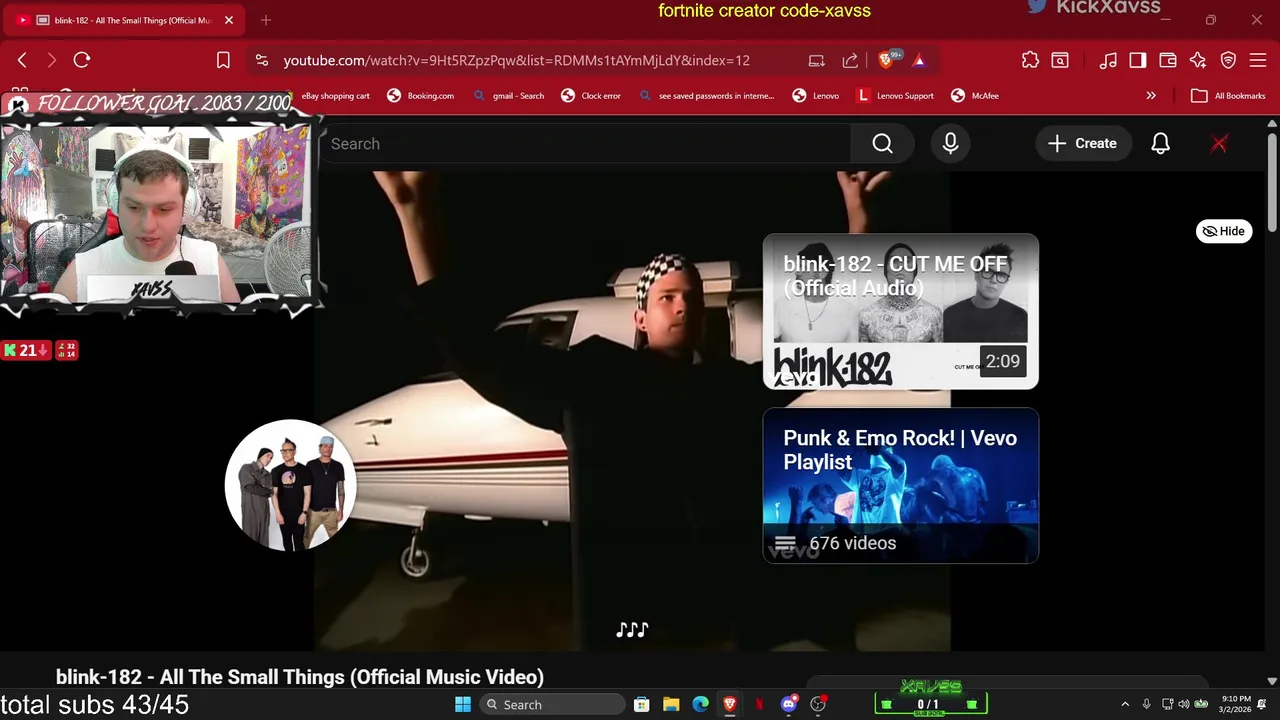1280x720 pixels.
Task: Open Microsoft Edge from taskbar
Action: click(x=701, y=705)
